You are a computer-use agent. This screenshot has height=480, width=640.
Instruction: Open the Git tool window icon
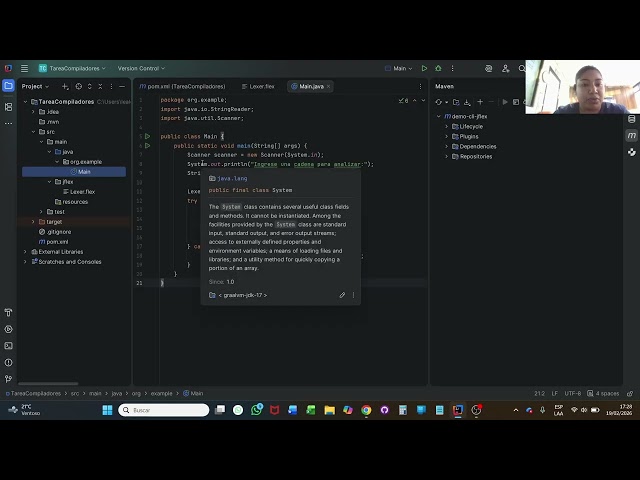tap(8, 379)
